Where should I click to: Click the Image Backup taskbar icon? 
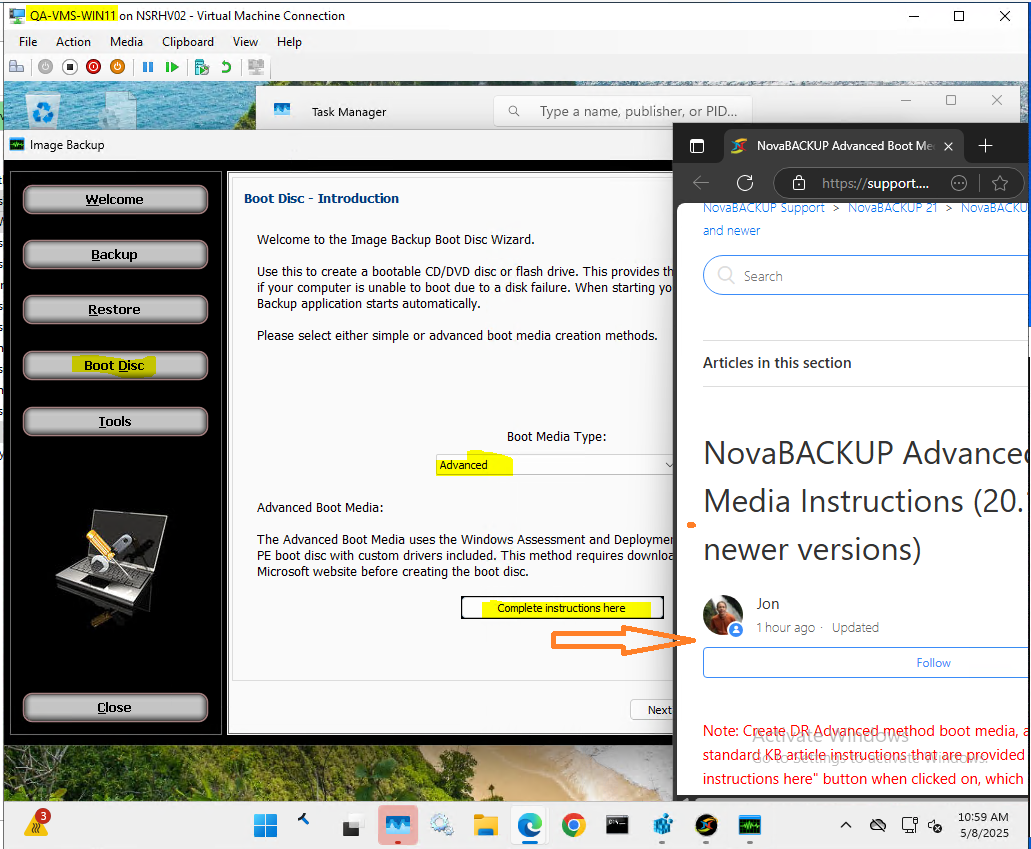point(750,825)
